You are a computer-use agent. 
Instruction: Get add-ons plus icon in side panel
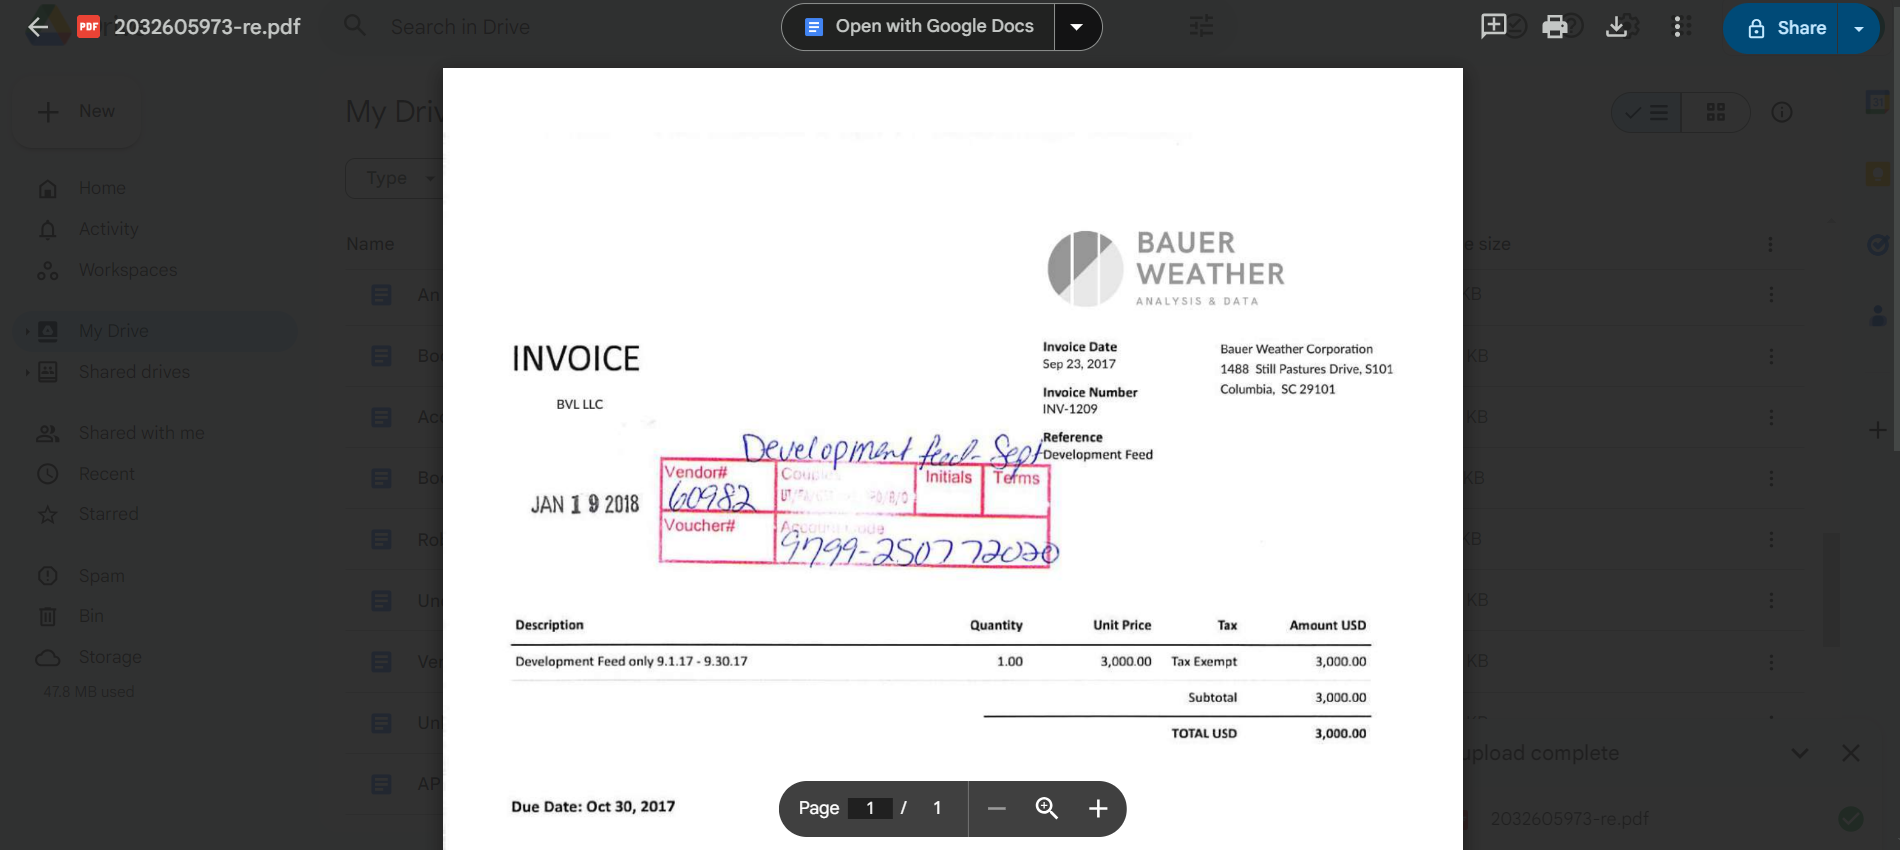(1878, 430)
